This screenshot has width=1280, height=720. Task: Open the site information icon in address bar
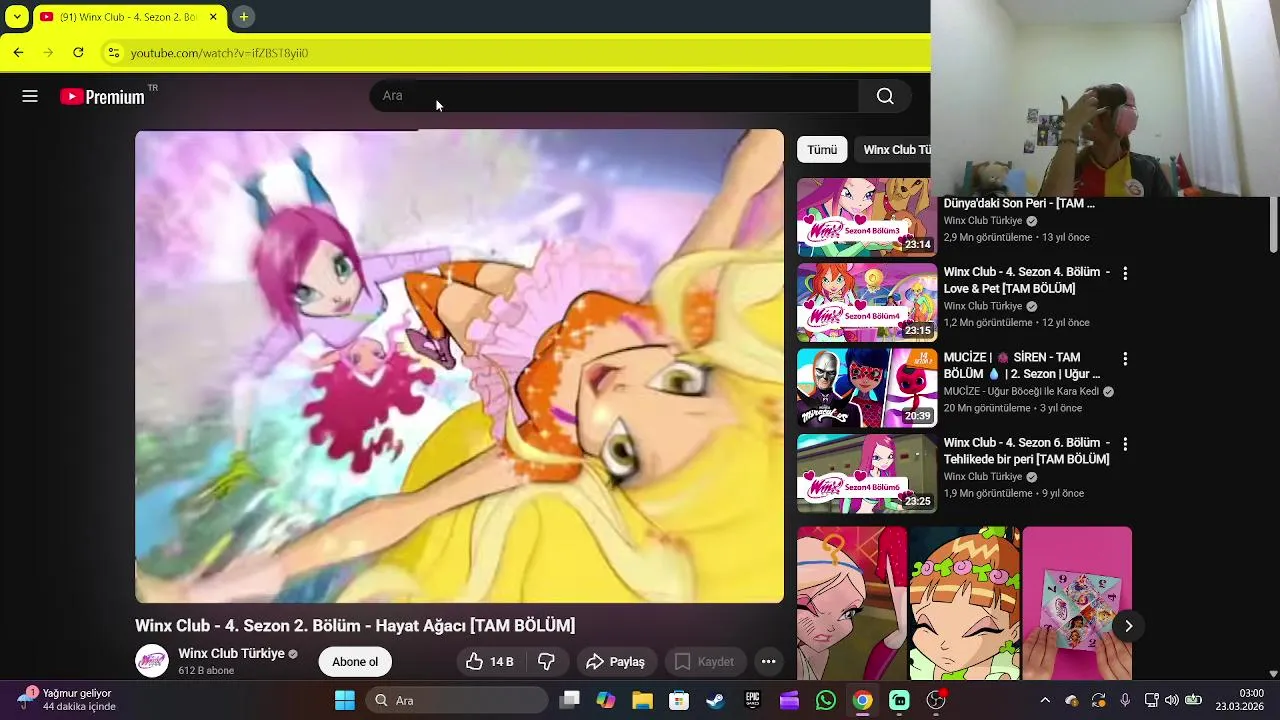(113, 53)
